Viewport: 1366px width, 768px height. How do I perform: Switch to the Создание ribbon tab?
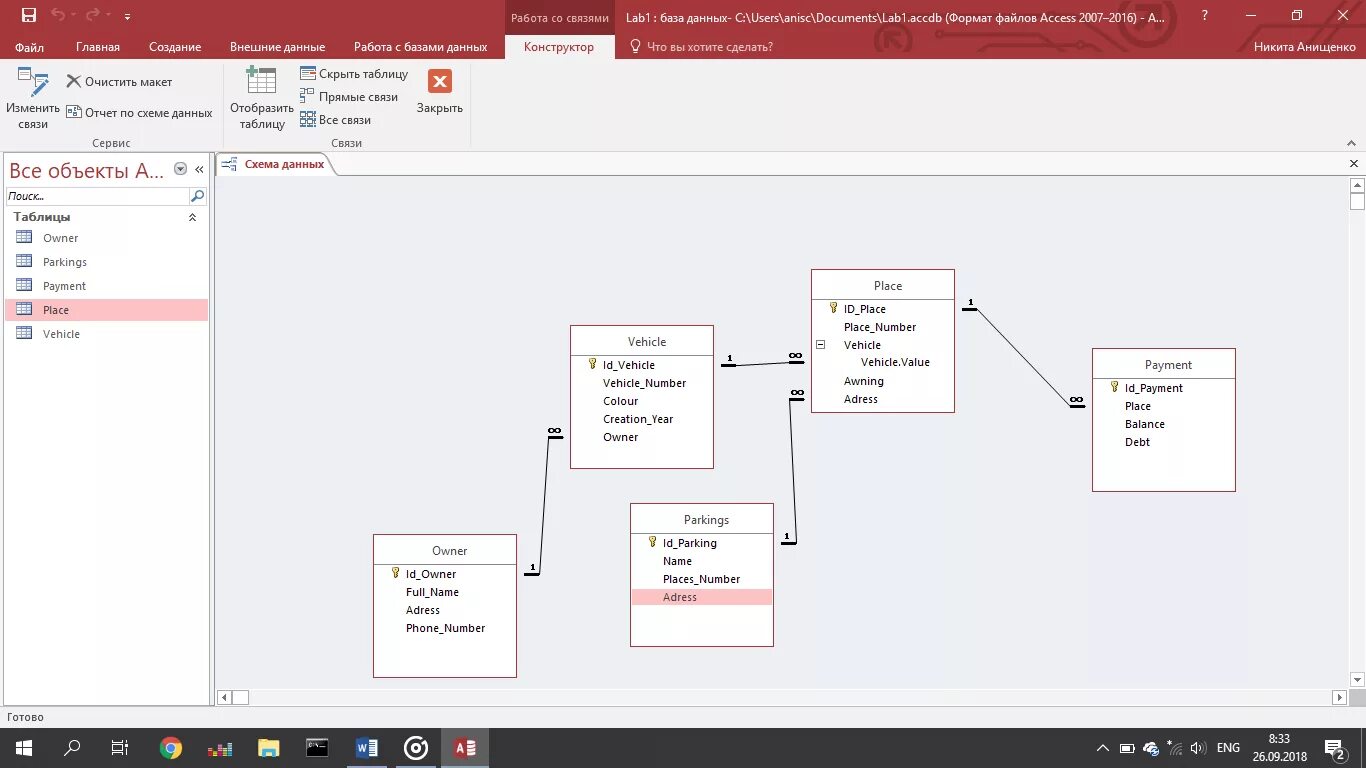click(175, 47)
